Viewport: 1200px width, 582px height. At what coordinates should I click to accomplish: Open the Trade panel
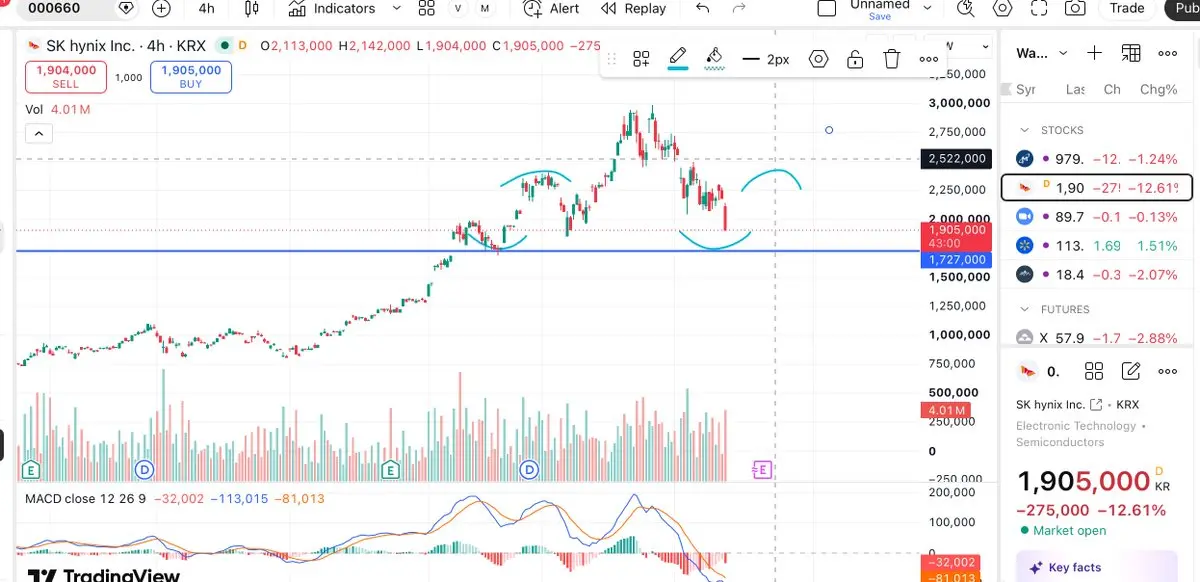[x=1127, y=8]
